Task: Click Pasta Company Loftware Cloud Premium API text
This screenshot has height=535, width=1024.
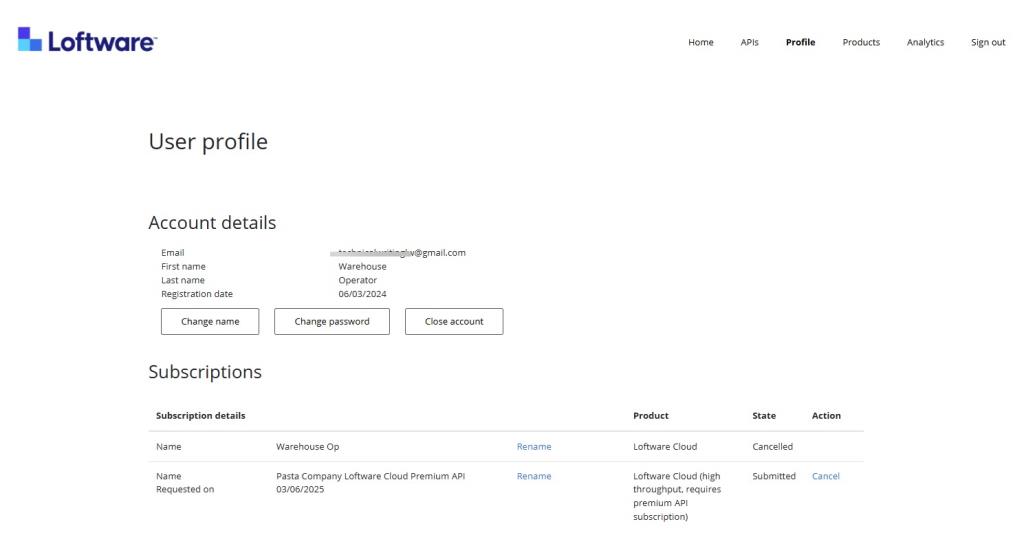Action: coord(370,476)
